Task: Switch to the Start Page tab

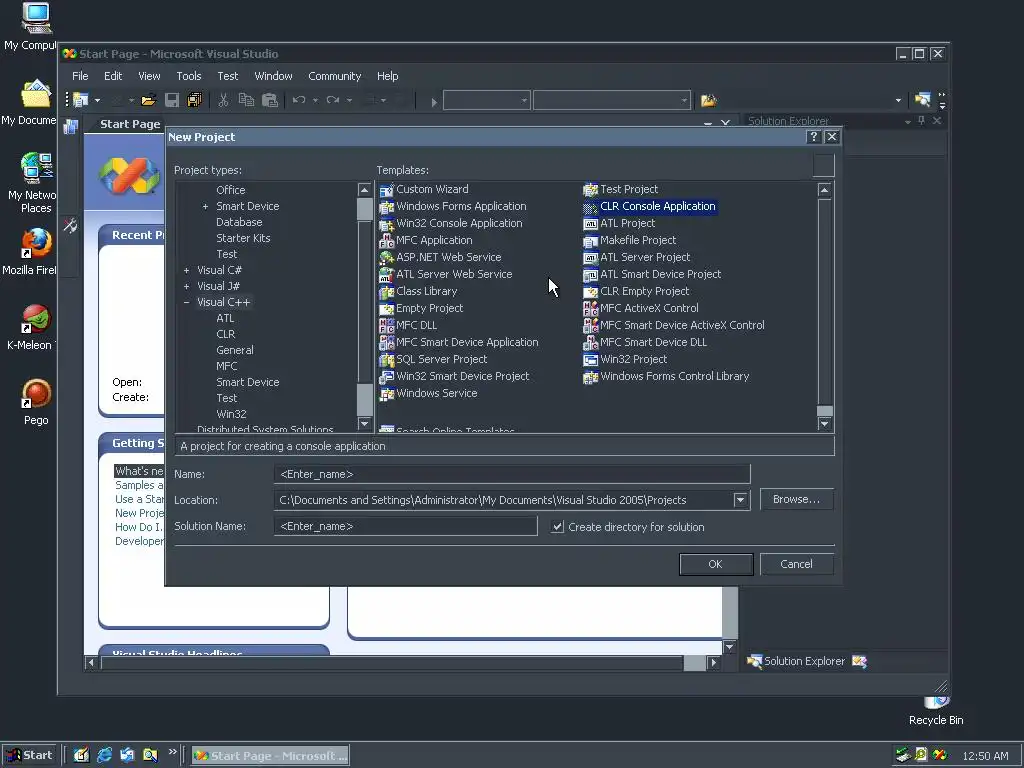Action: point(130,124)
